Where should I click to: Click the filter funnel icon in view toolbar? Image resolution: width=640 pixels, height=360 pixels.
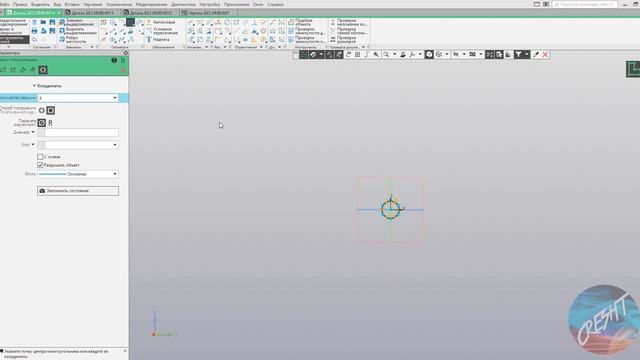click(x=518, y=54)
